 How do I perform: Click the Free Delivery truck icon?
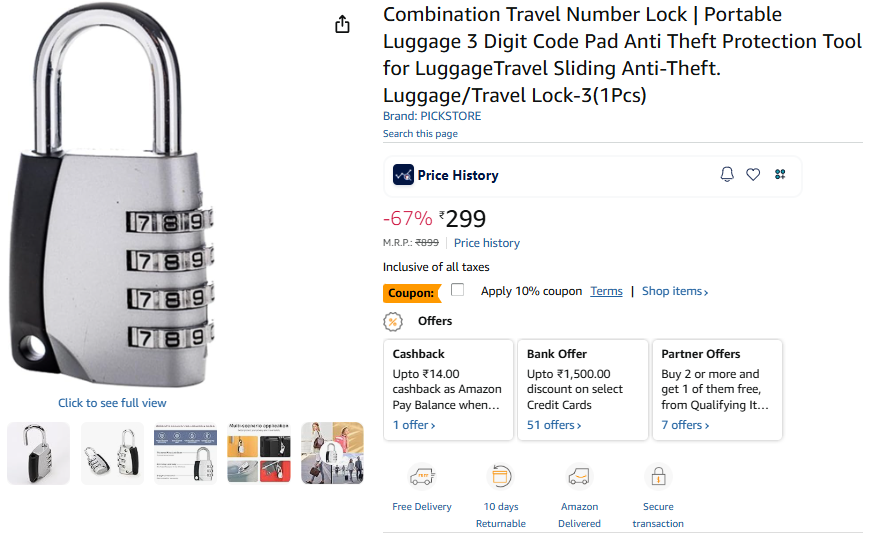422,476
